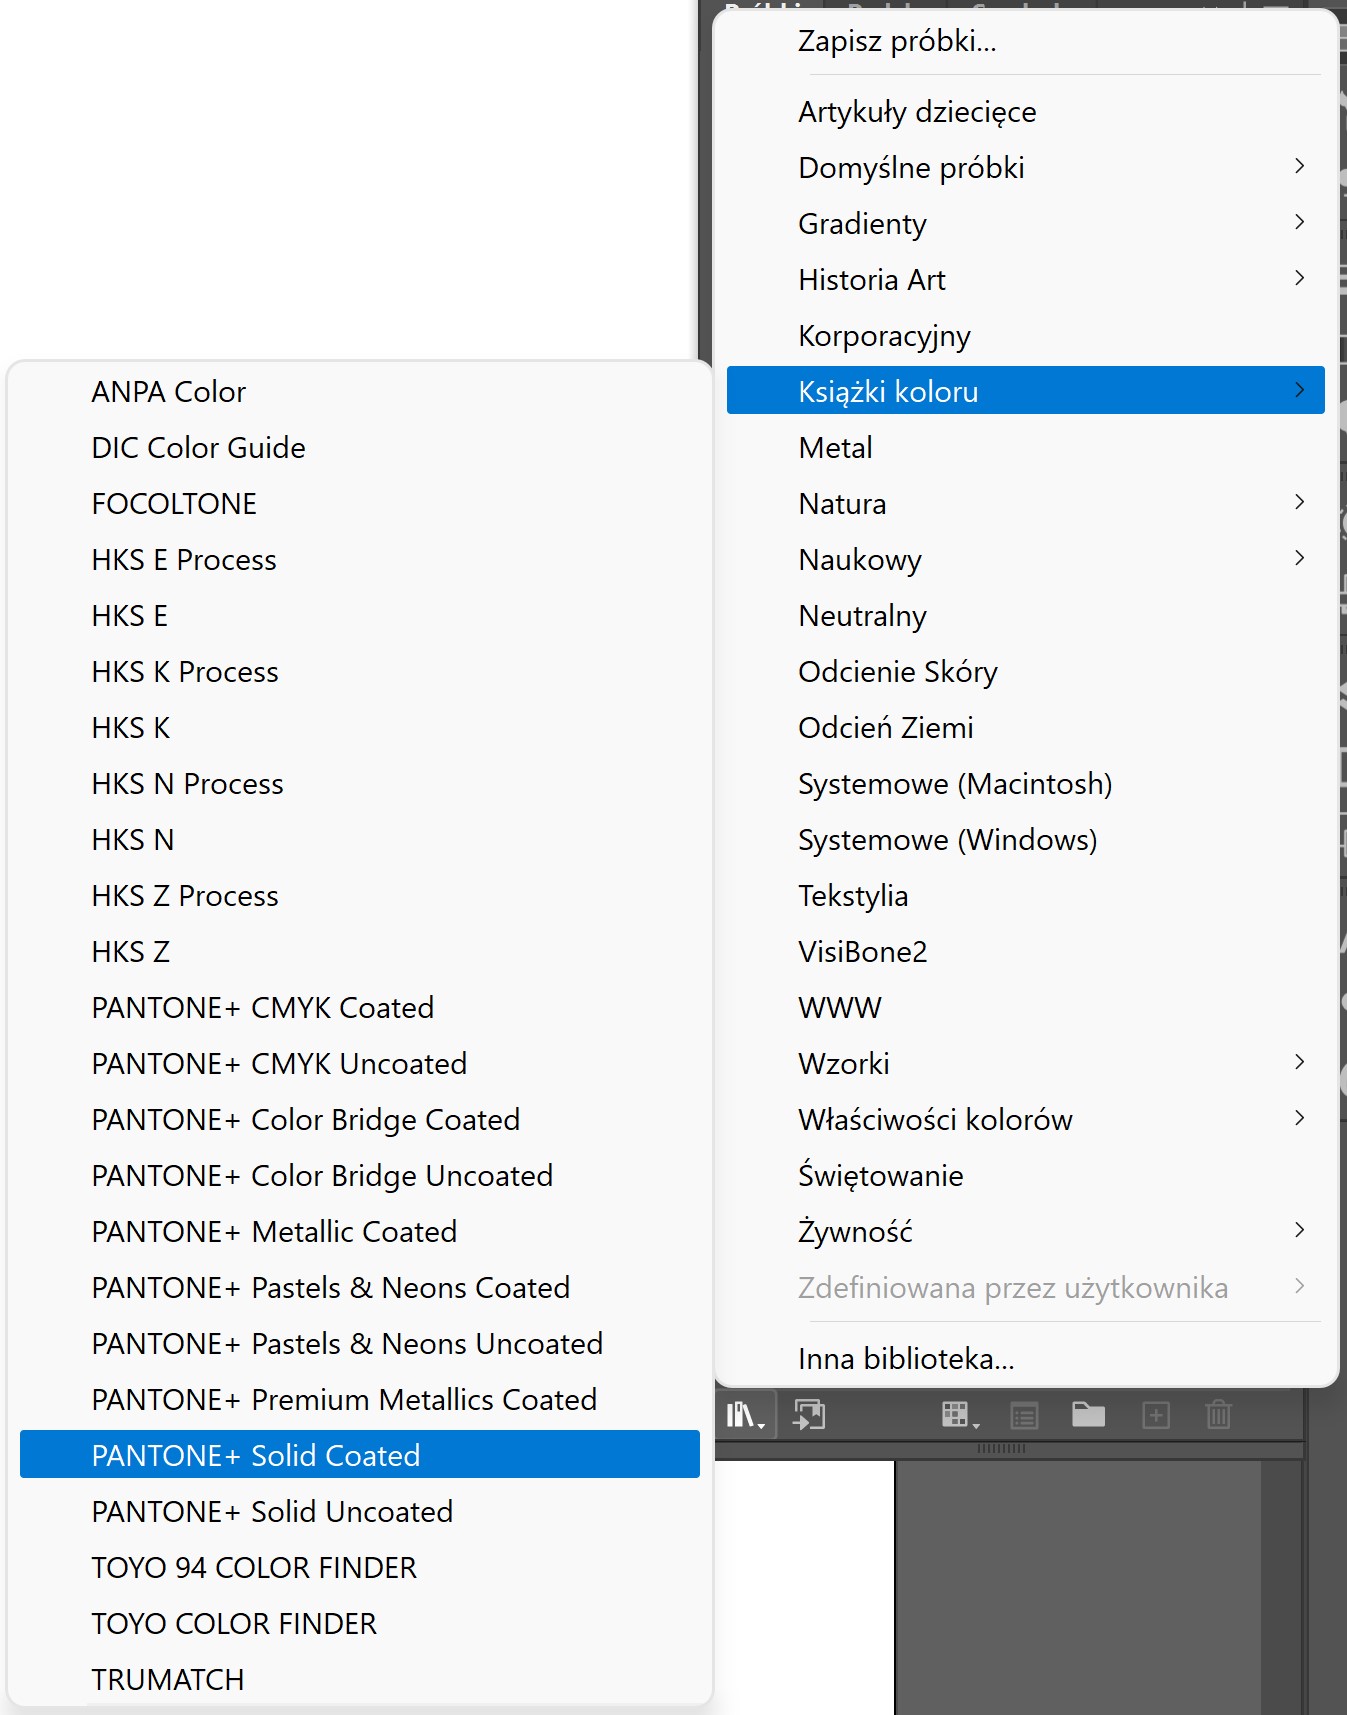
Task: Open PANTONE+ Pastels & Neons Uncoated
Action: click(x=360, y=1344)
